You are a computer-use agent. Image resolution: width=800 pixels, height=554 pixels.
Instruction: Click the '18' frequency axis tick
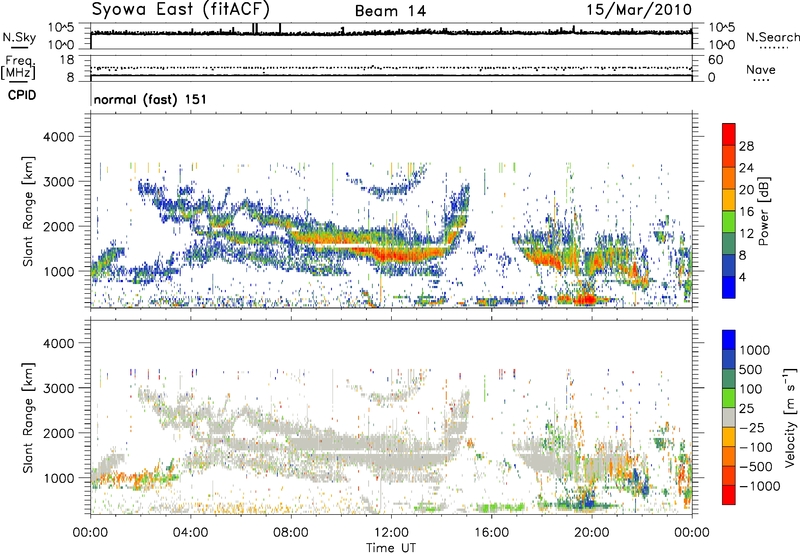pyautogui.click(x=67, y=60)
